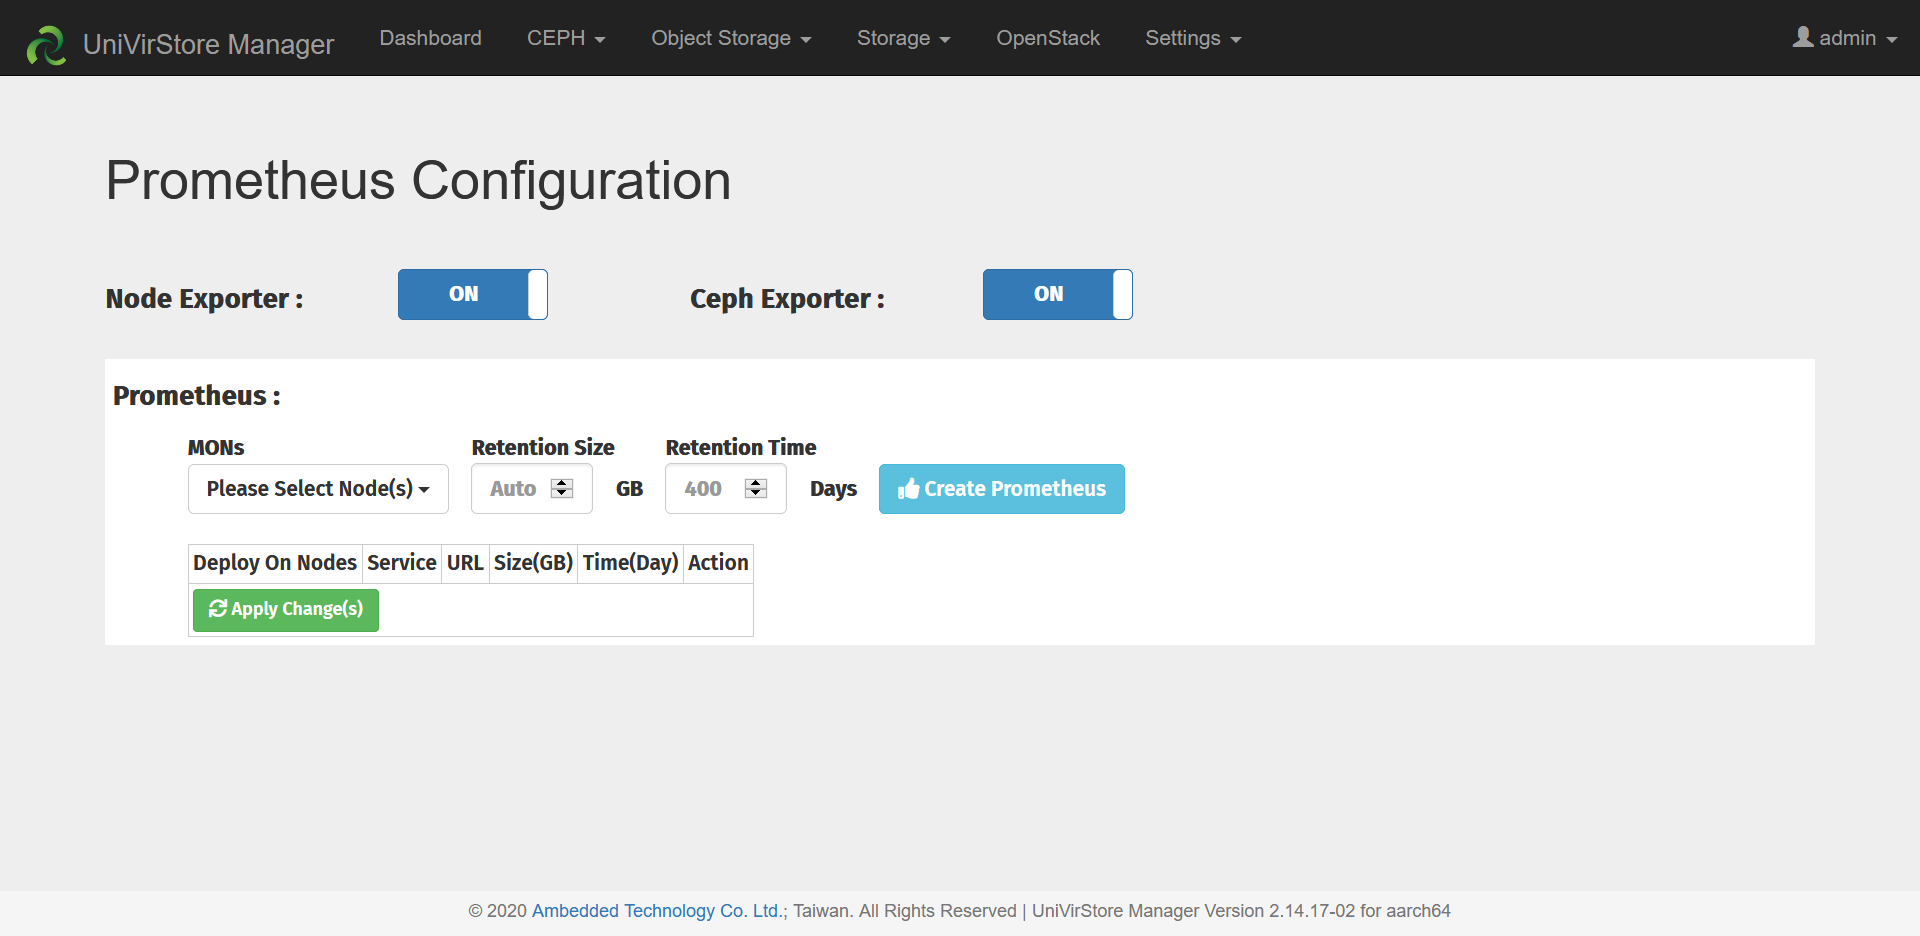Open the Storage dropdown in navbar

pyautogui.click(x=903, y=38)
